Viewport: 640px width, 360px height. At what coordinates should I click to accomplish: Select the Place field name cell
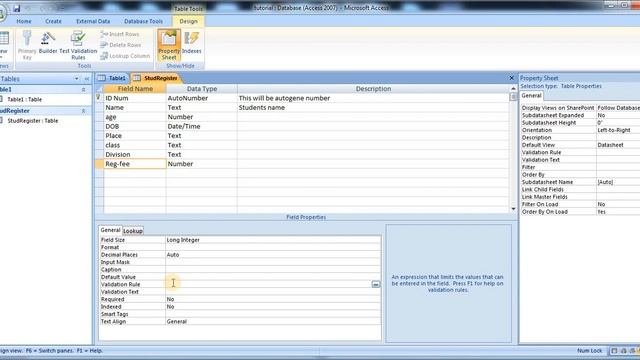click(x=135, y=136)
